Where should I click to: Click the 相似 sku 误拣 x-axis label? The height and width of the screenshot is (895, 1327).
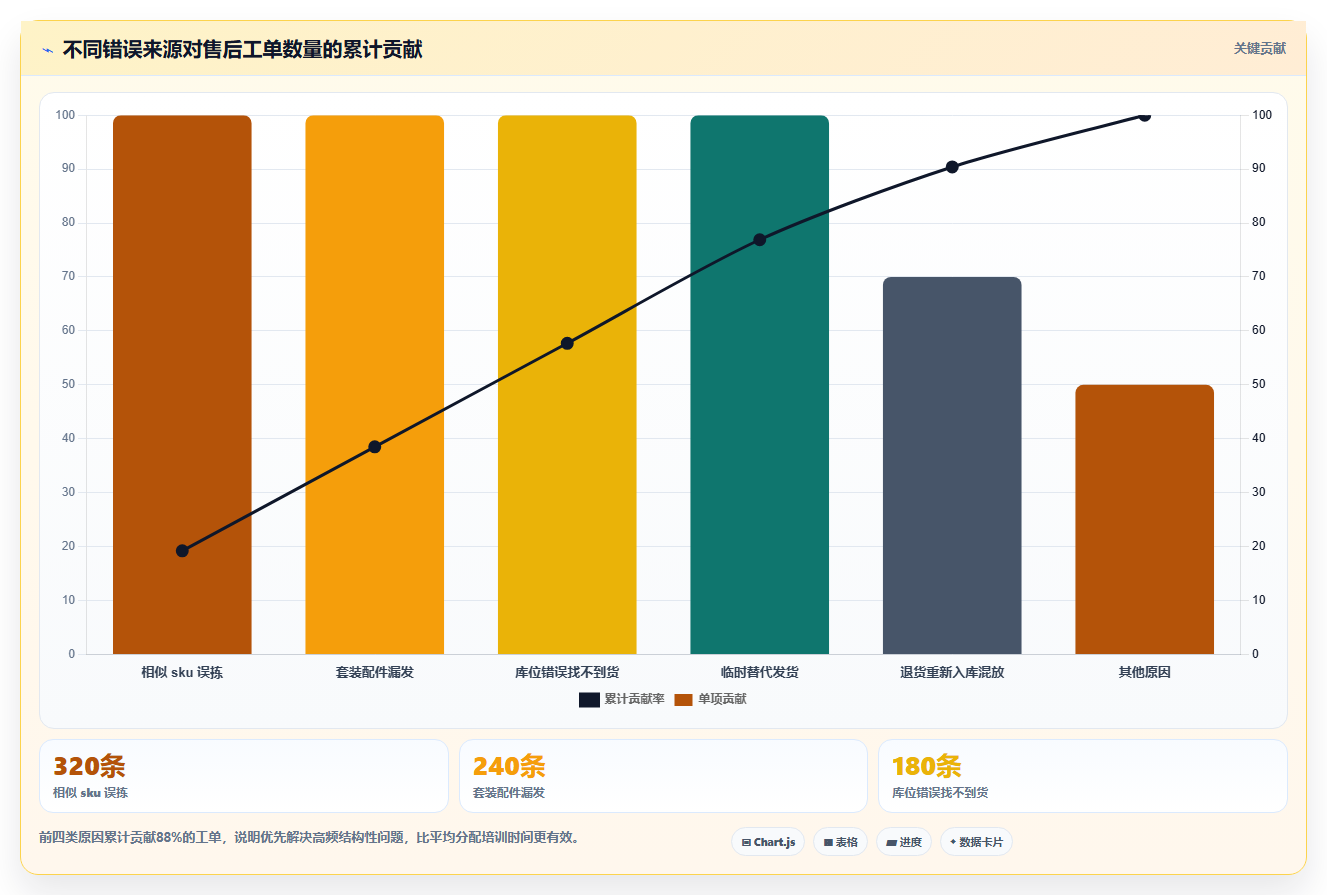(182, 673)
